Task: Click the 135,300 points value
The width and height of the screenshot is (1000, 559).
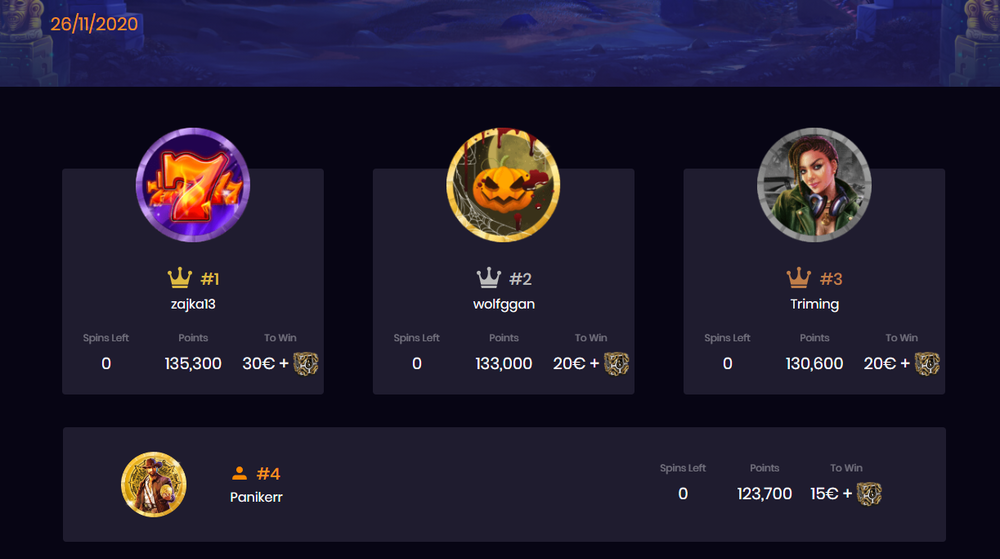Action: [193, 363]
